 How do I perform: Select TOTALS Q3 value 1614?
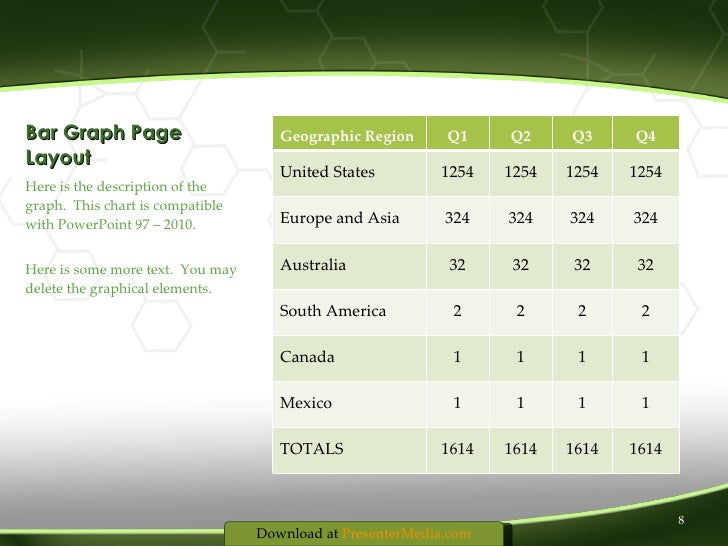[582, 450]
